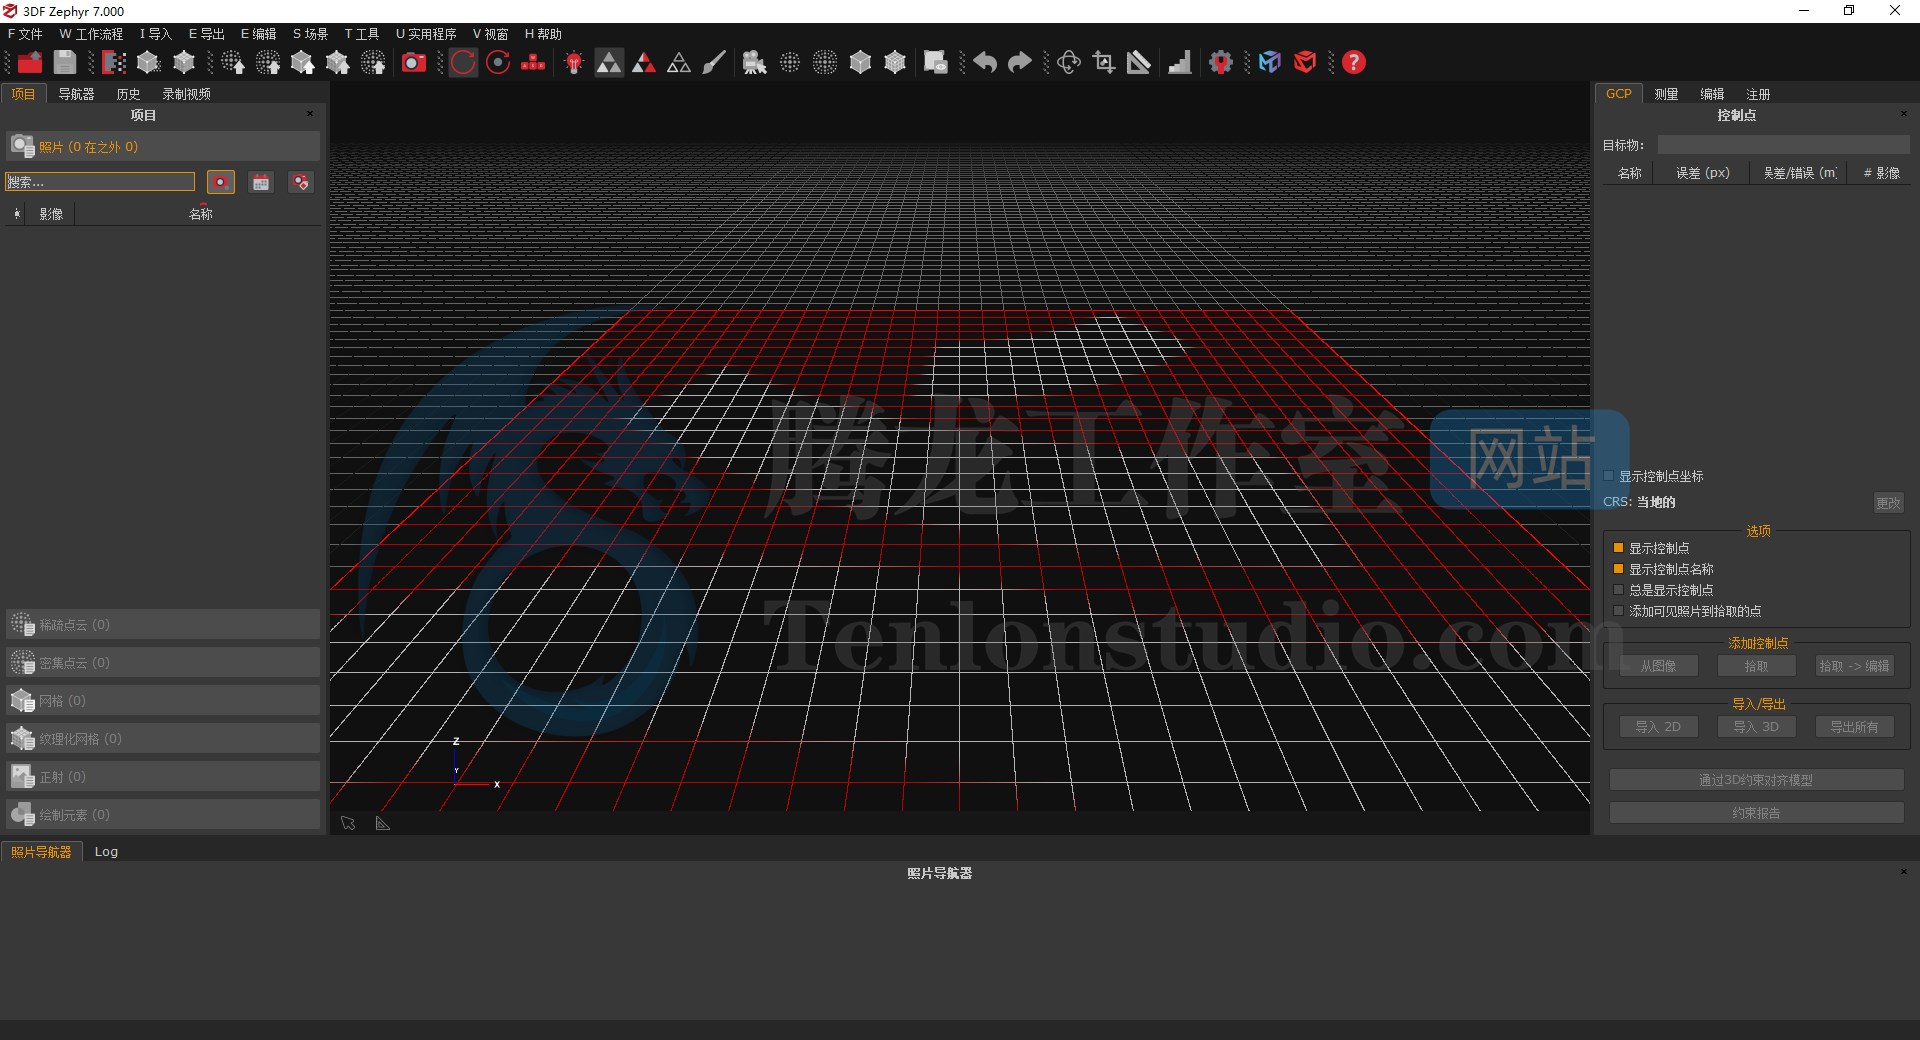
Task: Open help with the red question mark
Action: (1354, 63)
